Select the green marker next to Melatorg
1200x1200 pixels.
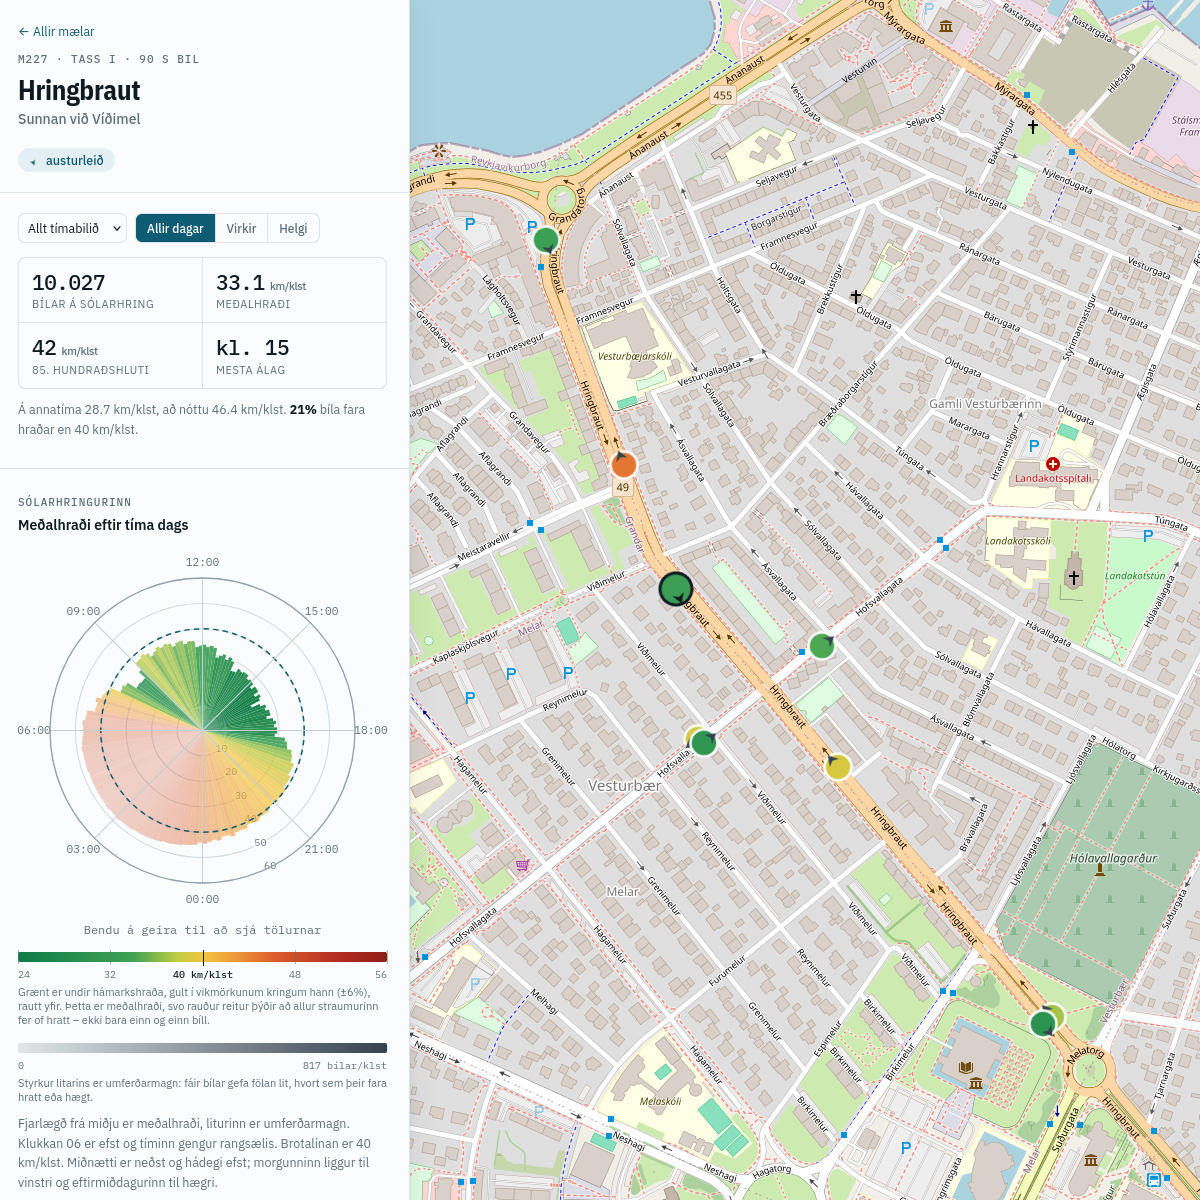tap(1043, 1023)
